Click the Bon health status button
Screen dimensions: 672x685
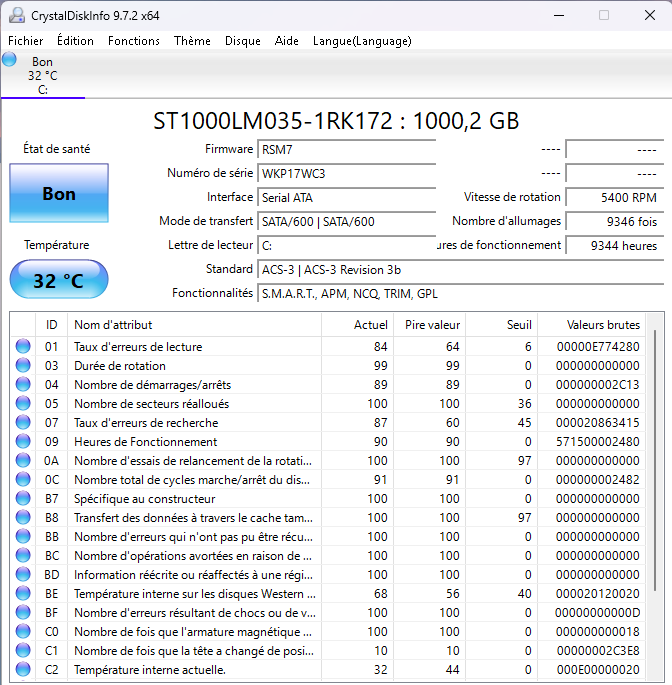(x=58, y=193)
